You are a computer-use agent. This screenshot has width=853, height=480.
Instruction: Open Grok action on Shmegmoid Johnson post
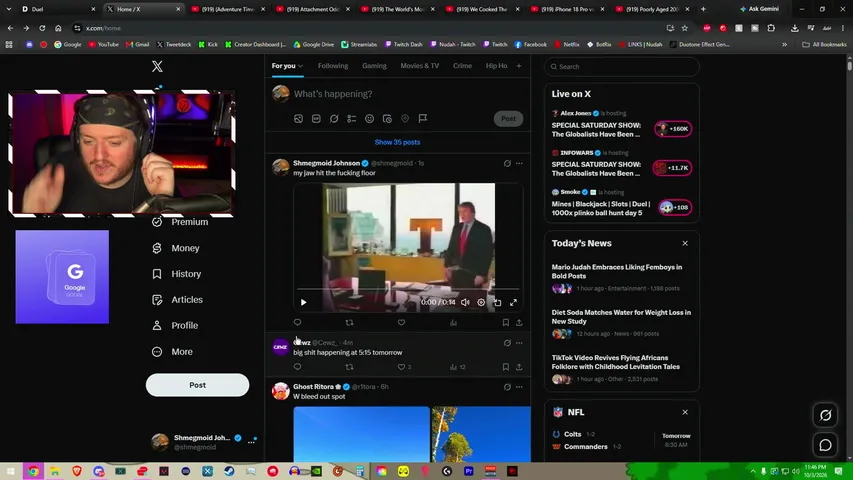[507, 163]
